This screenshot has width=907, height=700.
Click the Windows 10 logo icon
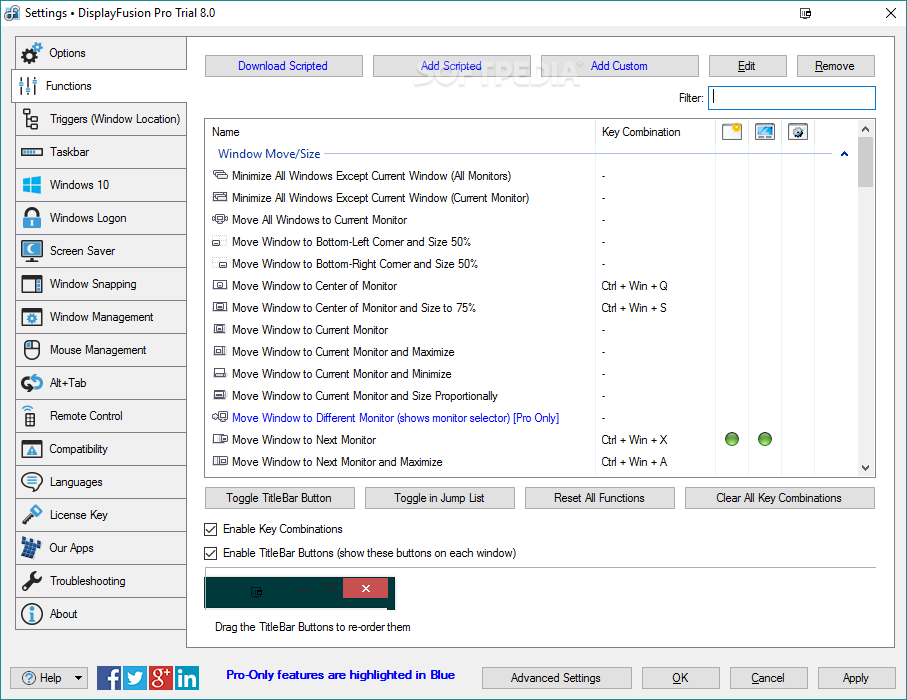[32, 185]
